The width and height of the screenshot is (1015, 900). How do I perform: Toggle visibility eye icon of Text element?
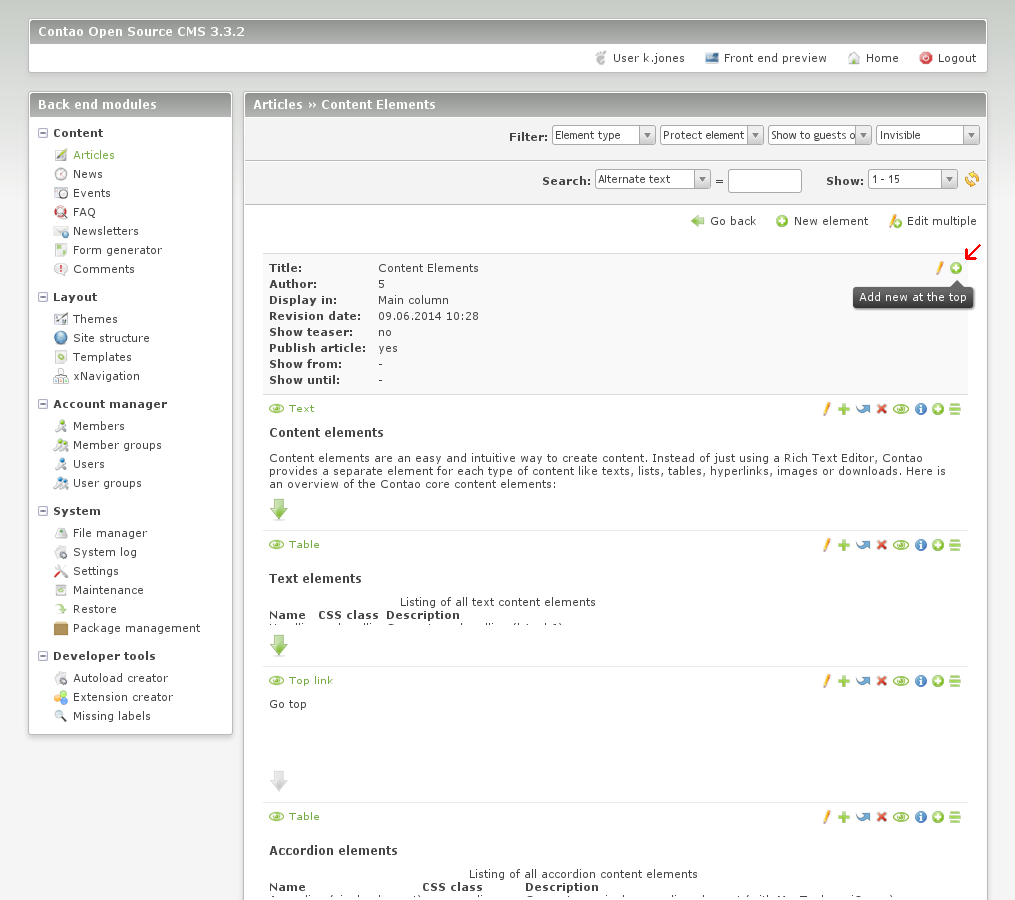pos(901,409)
